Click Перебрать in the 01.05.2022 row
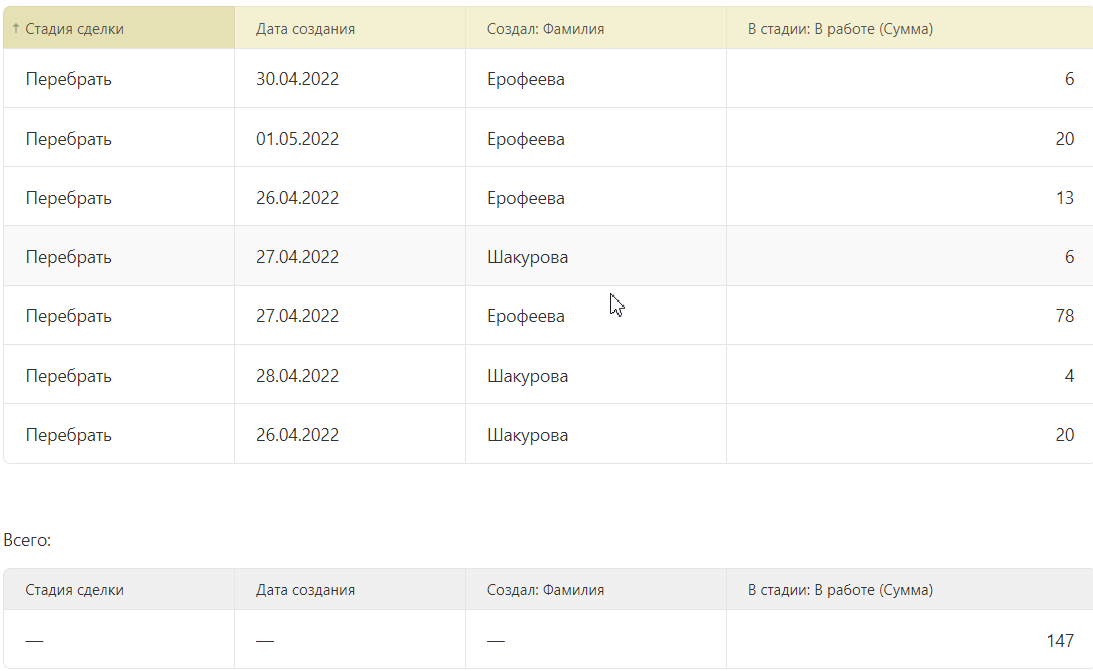This screenshot has height=671, width=1093. click(x=68, y=139)
